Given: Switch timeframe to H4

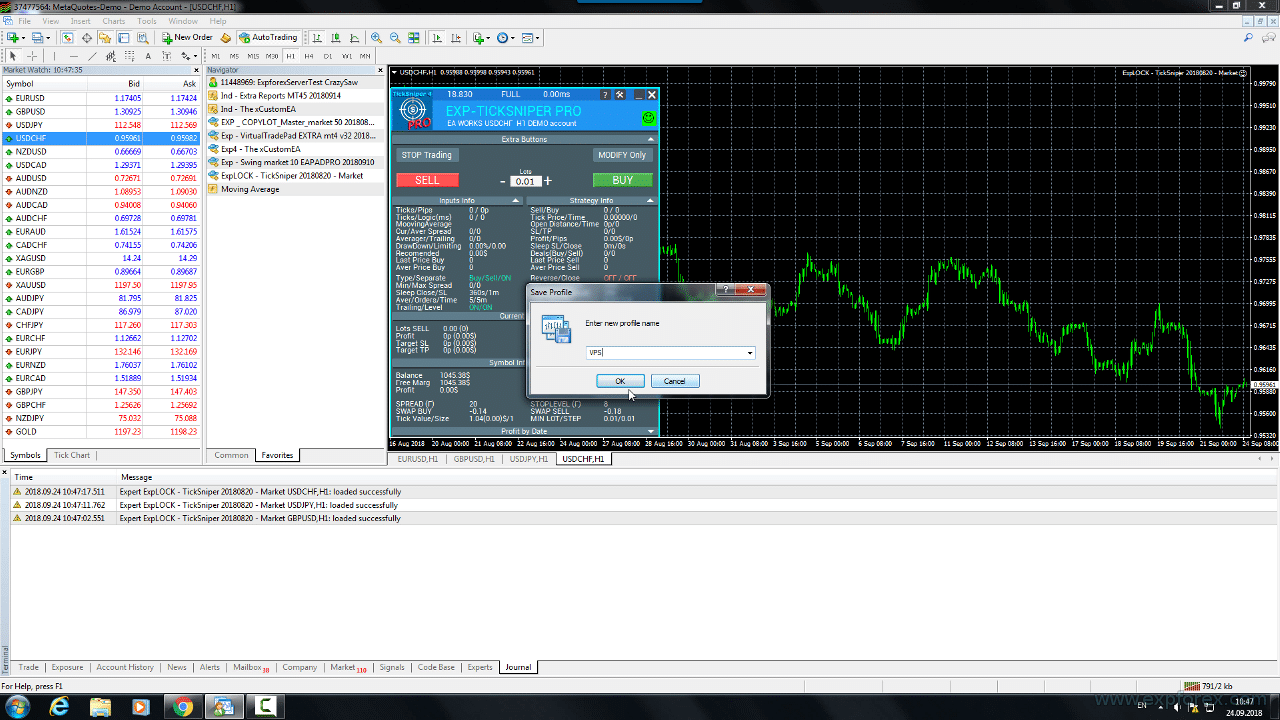Looking at the screenshot, I should click(309, 56).
